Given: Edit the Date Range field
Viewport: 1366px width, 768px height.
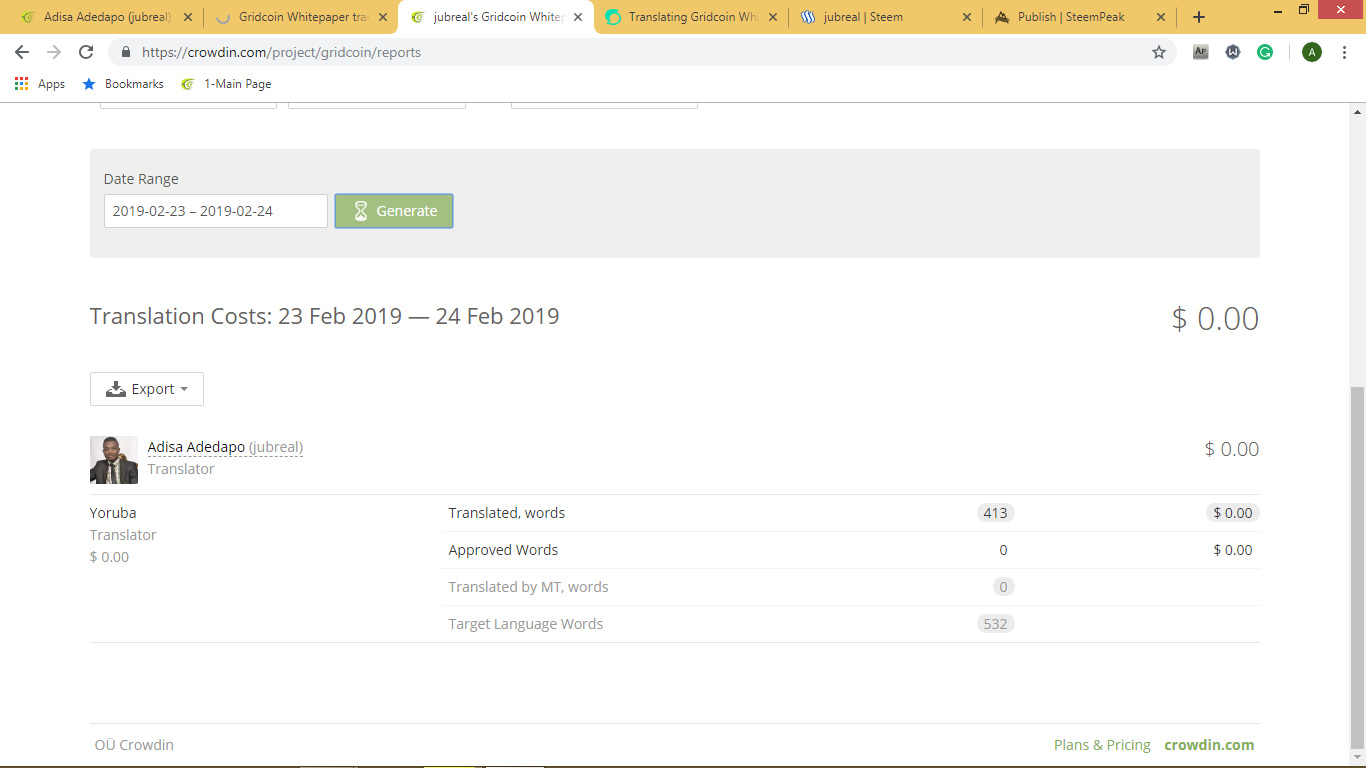Looking at the screenshot, I should point(216,211).
